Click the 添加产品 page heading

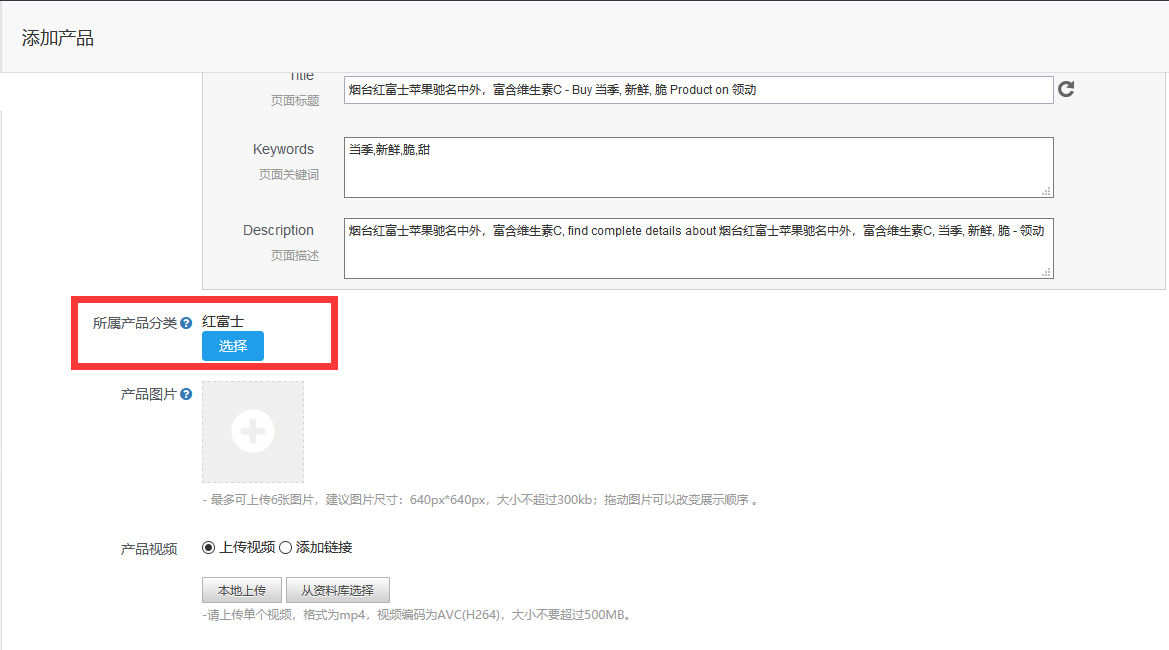click(x=58, y=38)
